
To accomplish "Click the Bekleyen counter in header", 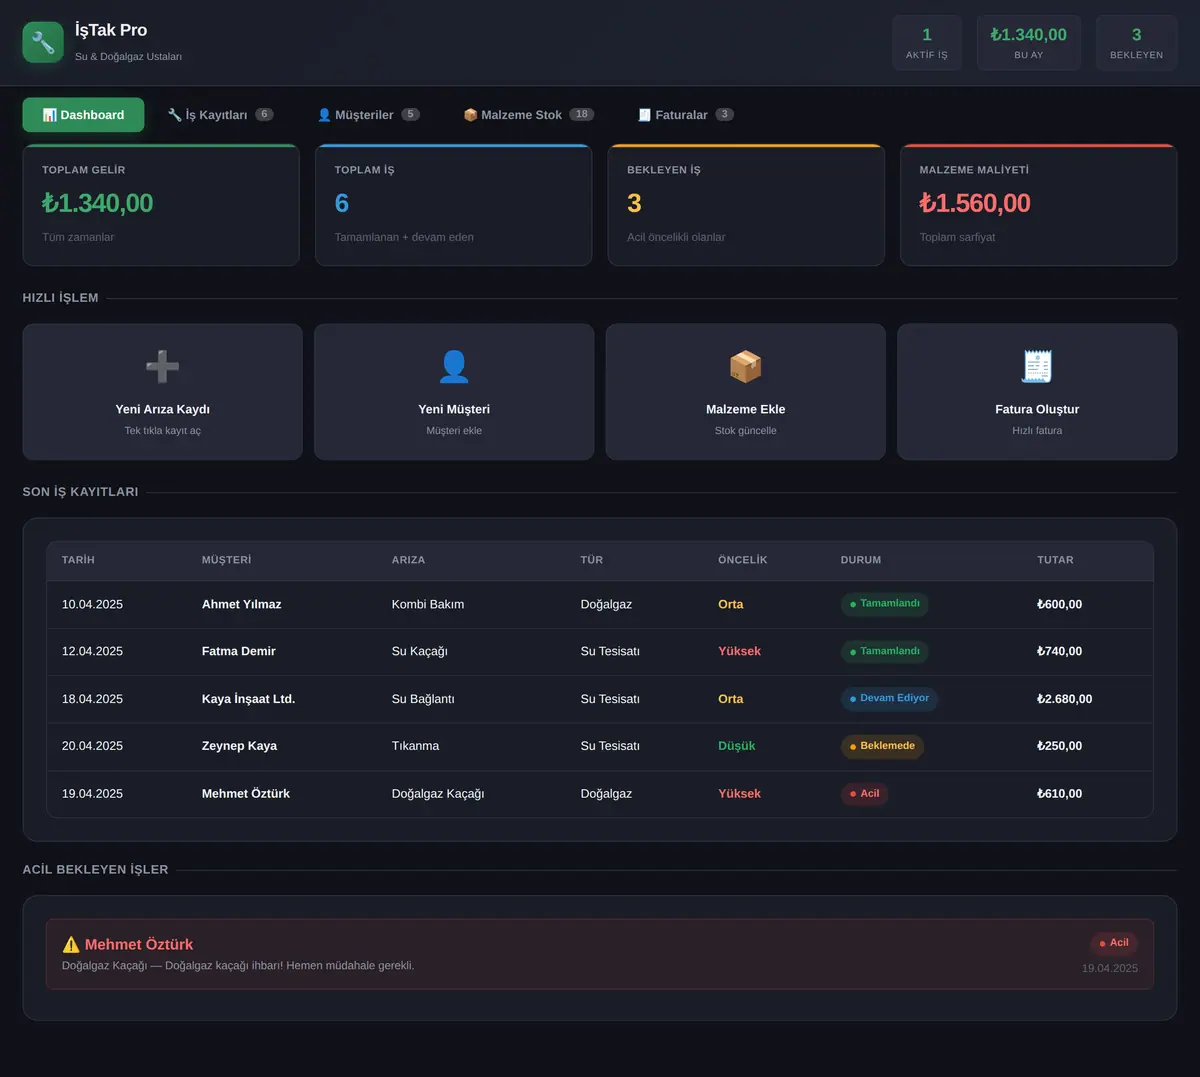I will 1137,43.
